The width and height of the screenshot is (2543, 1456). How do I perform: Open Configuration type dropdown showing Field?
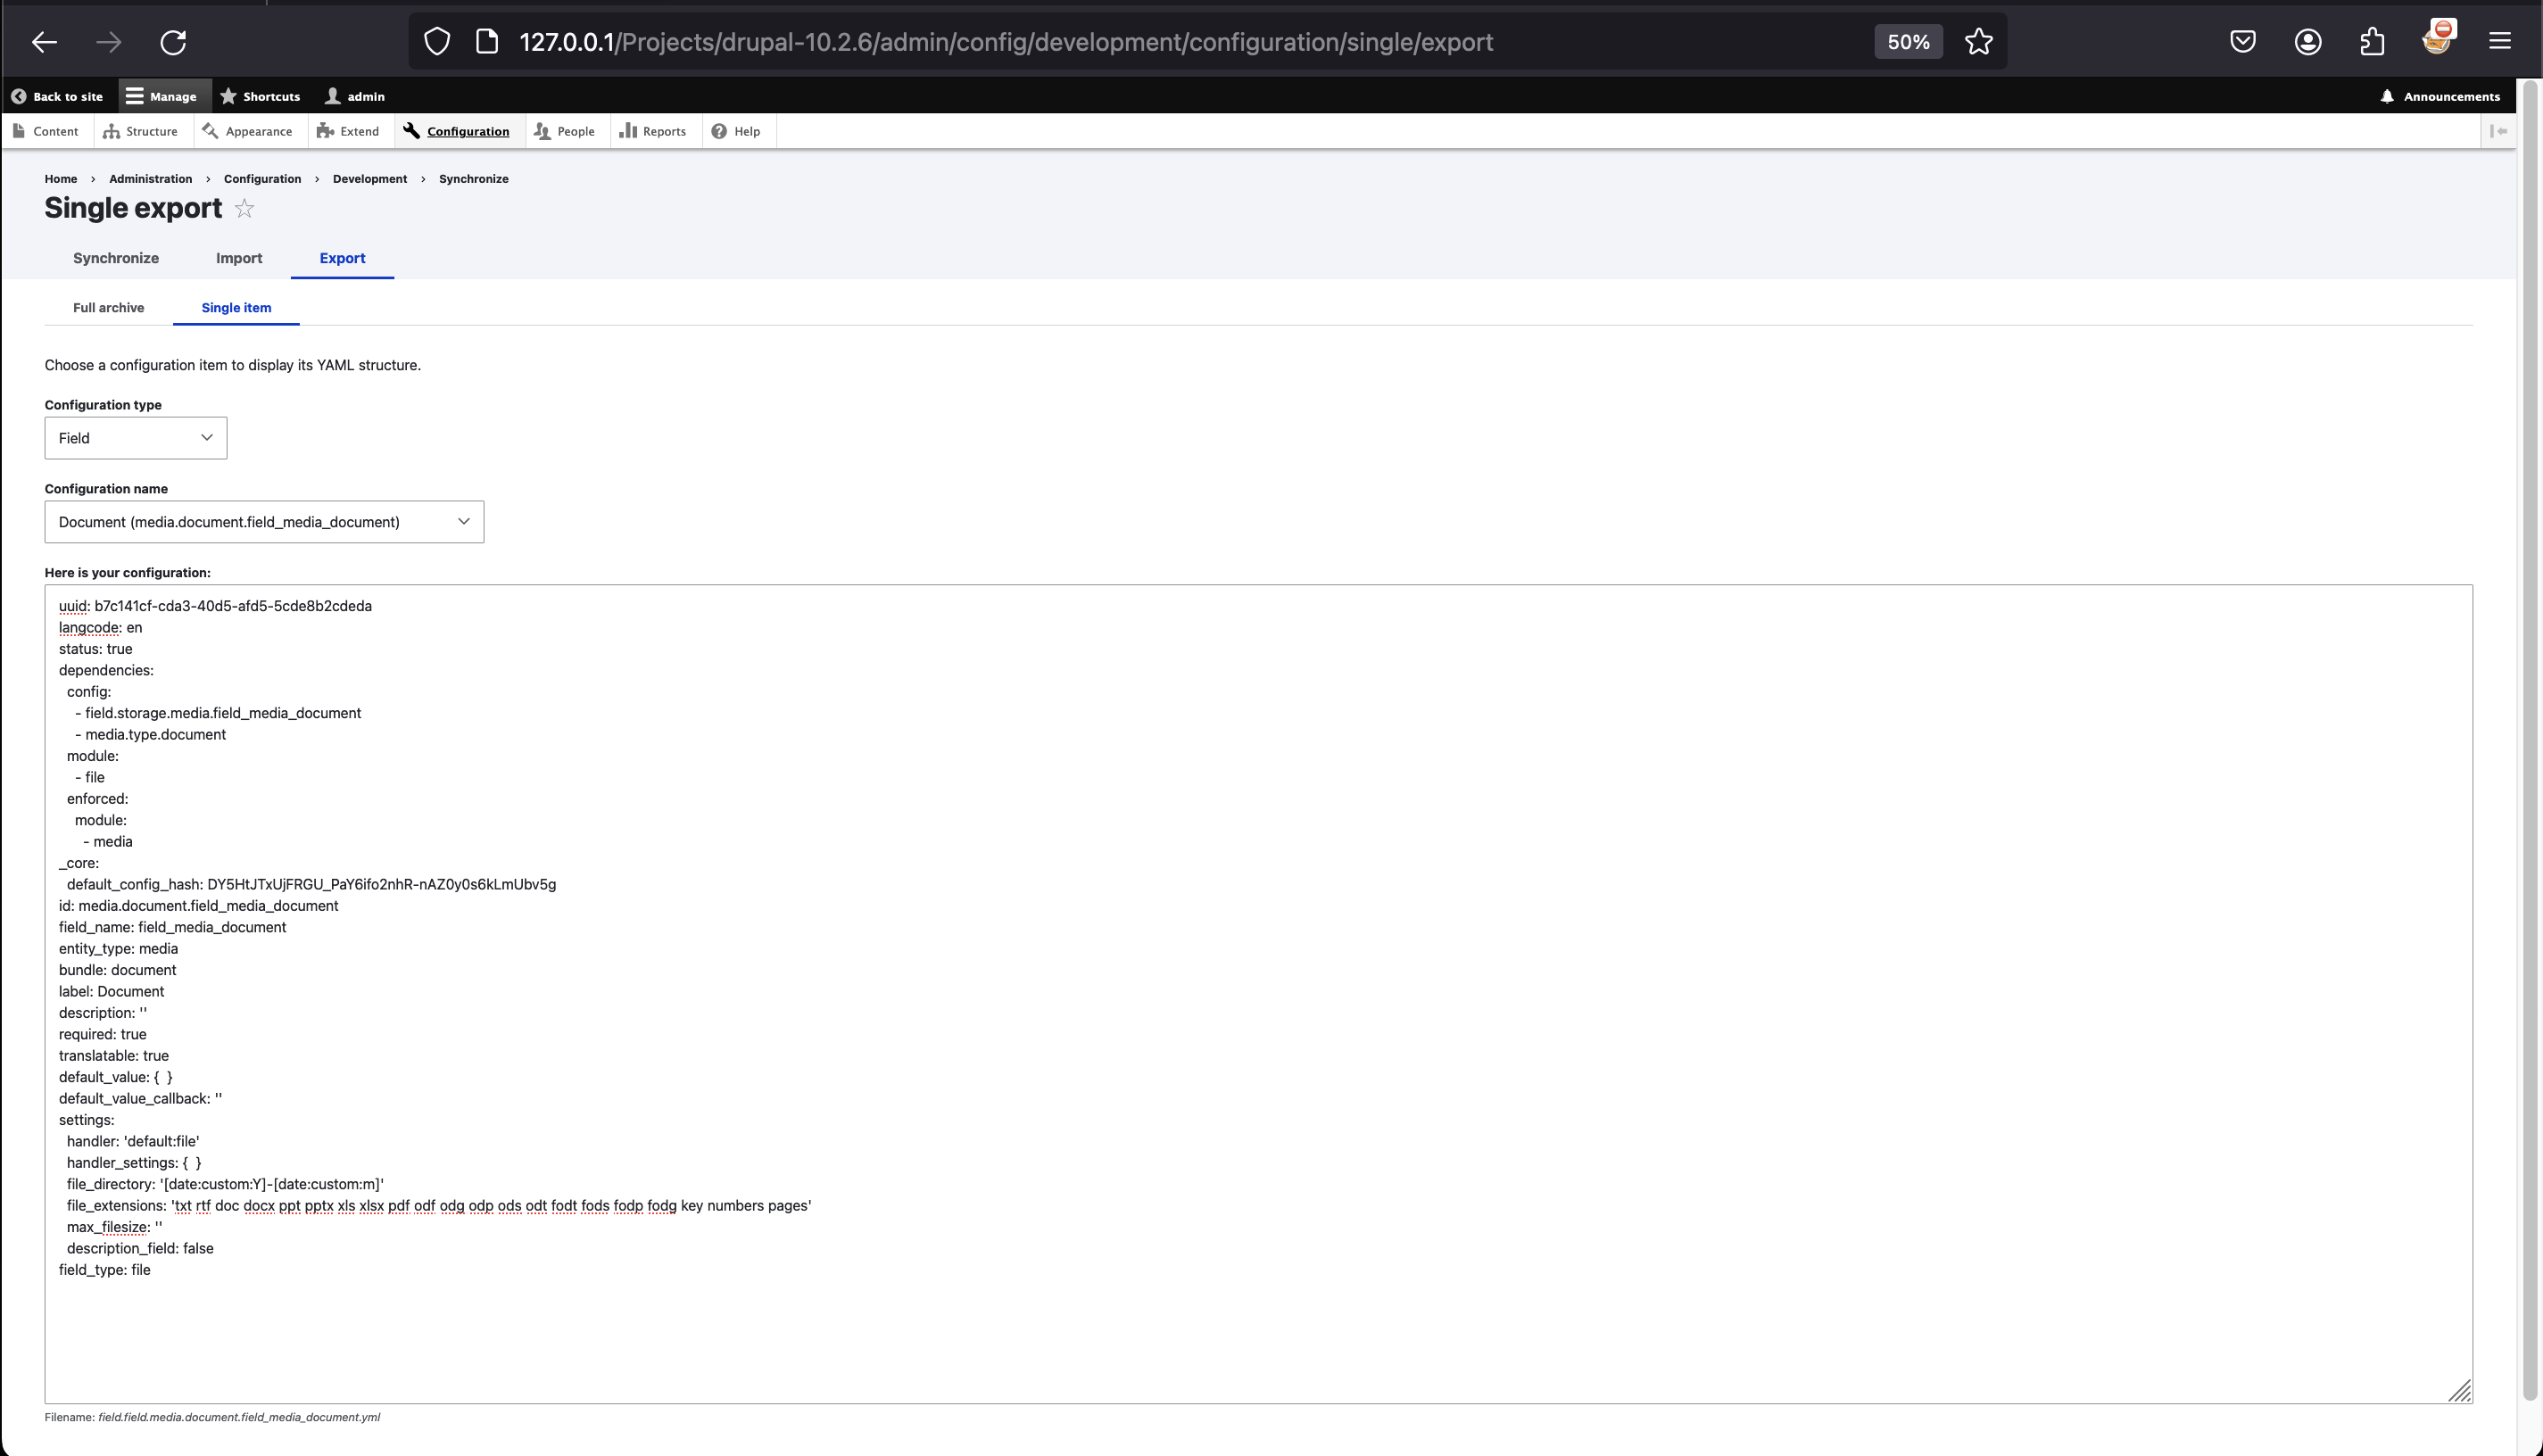[x=135, y=438]
